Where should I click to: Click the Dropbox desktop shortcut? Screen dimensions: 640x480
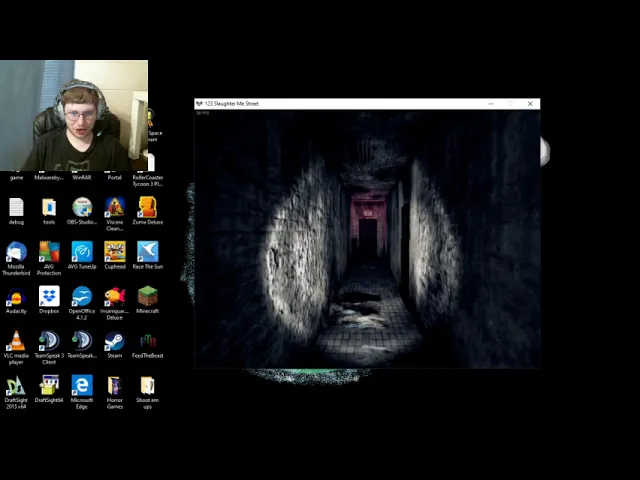coord(49,296)
